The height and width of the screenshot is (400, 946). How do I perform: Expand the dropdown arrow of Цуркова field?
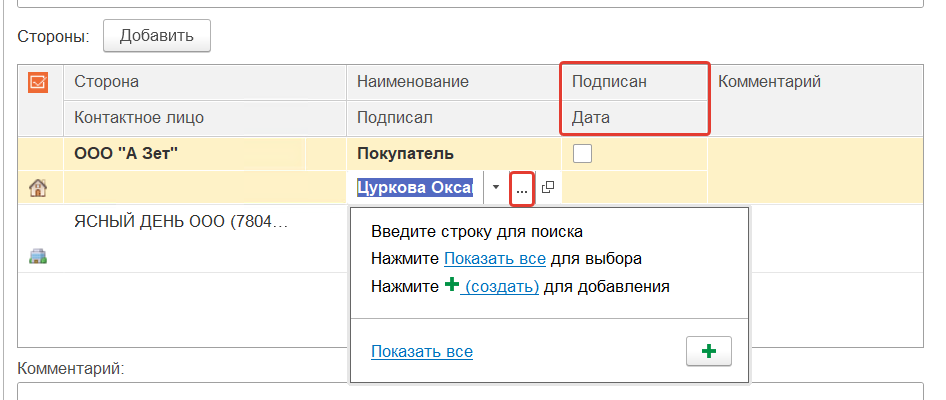pyautogui.click(x=497, y=187)
